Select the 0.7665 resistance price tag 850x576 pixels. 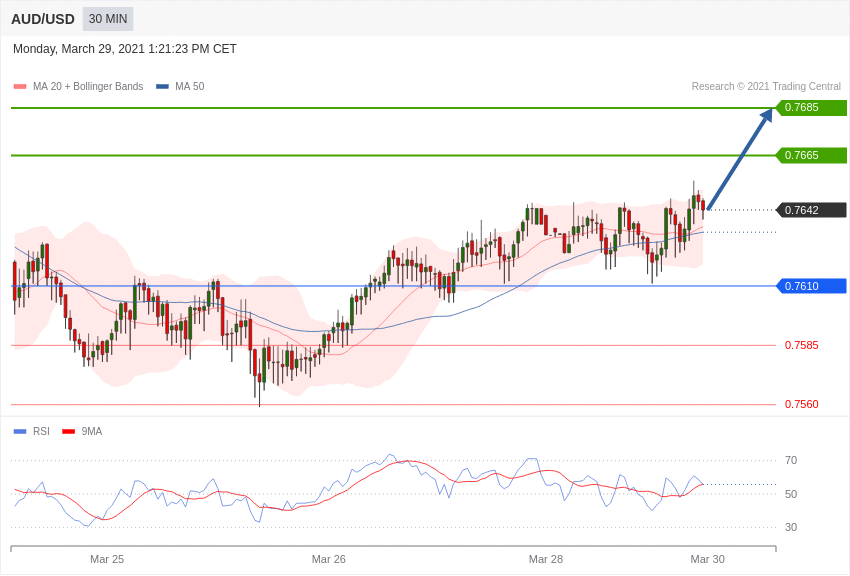click(x=812, y=156)
